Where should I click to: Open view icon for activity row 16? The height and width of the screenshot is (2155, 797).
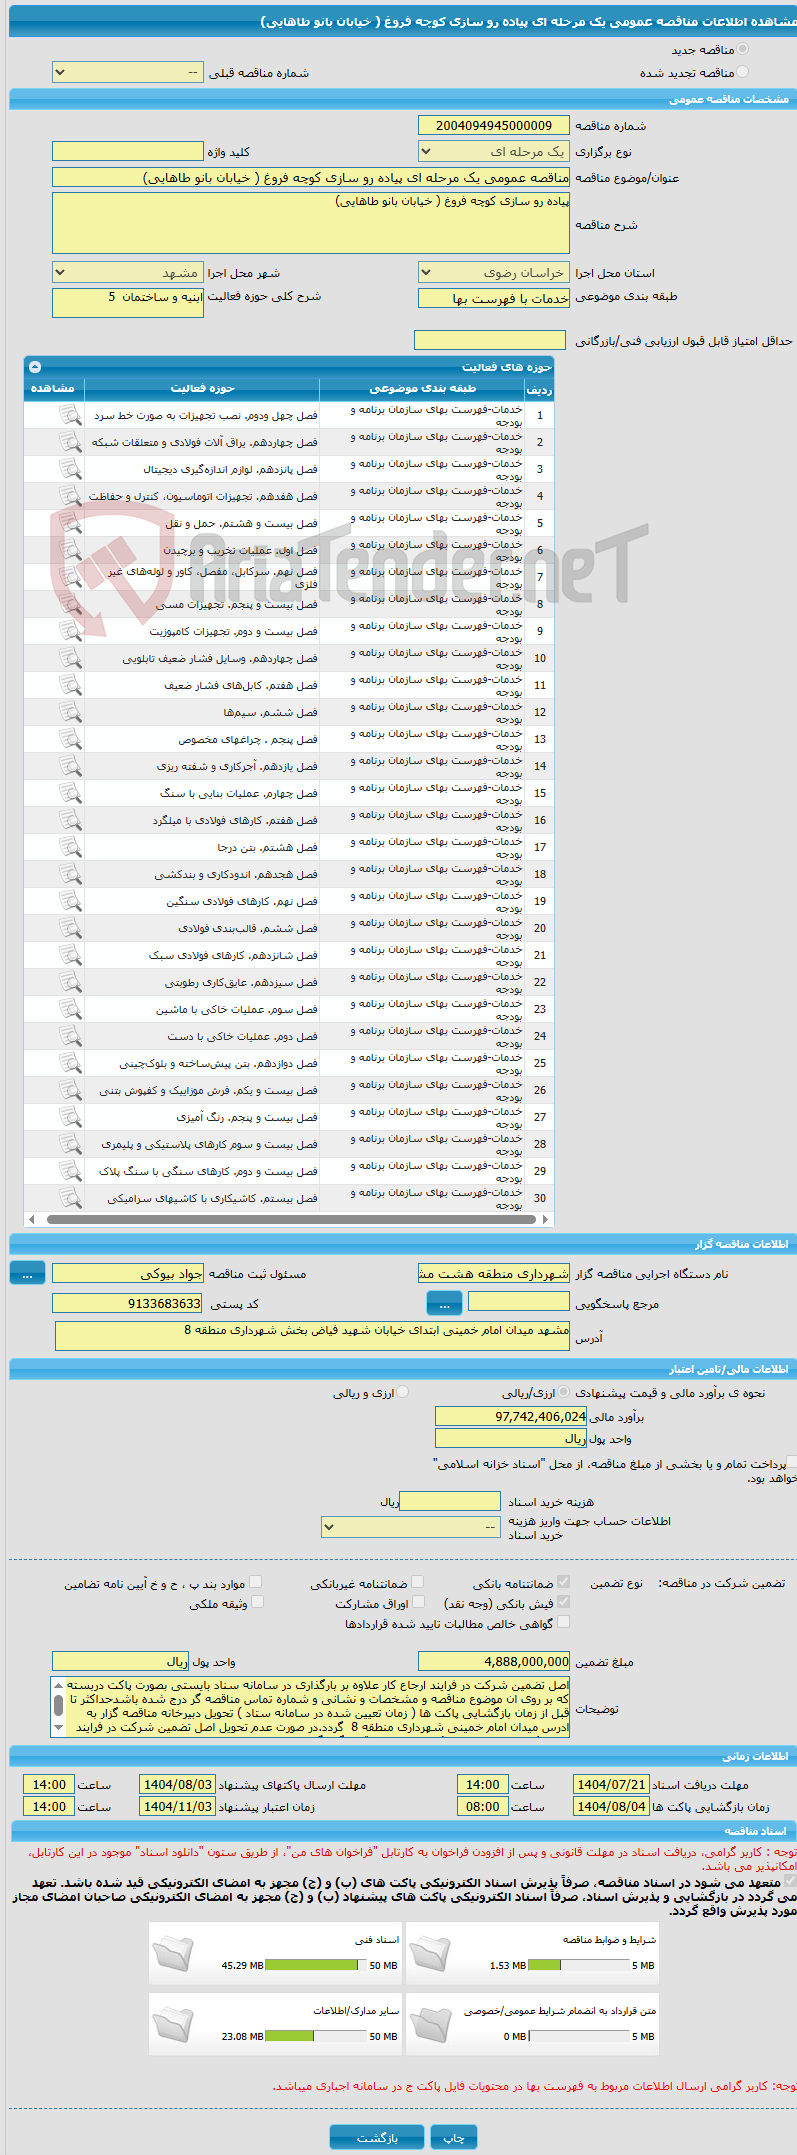[x=70, y=820]
